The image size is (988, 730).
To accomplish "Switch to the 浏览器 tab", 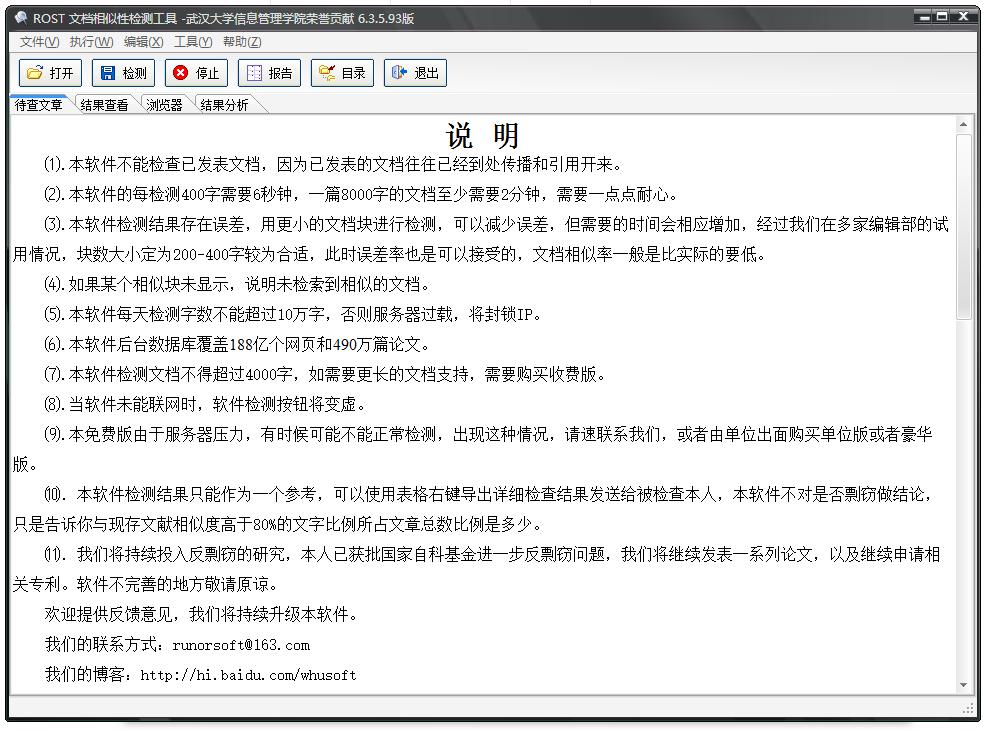I will 164,105.
